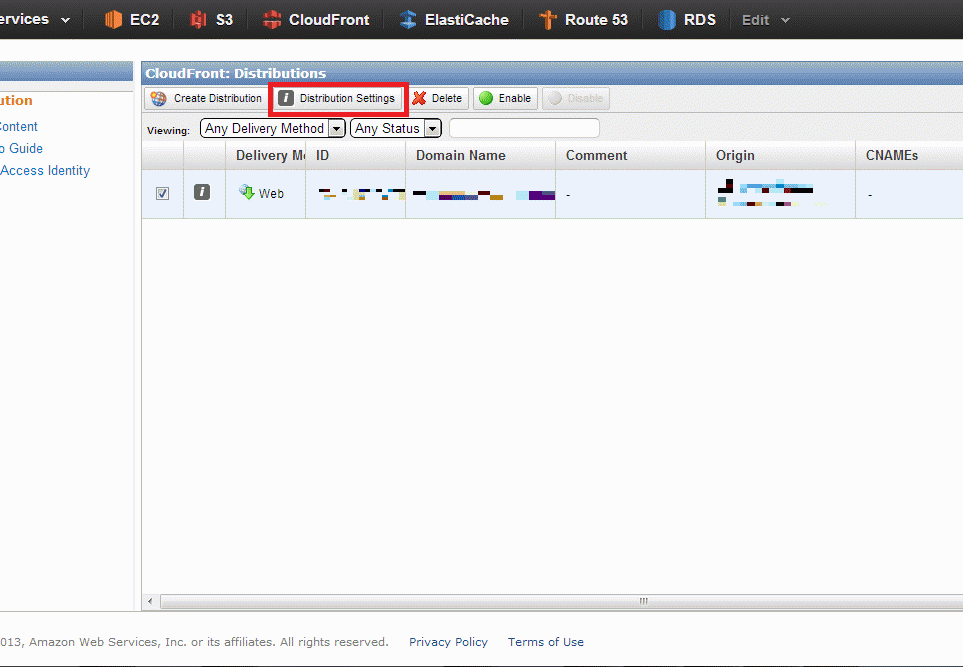Click the S3 label in navigation bar
Viewport: 963px width, 667px height.
(x=224, y=20)
